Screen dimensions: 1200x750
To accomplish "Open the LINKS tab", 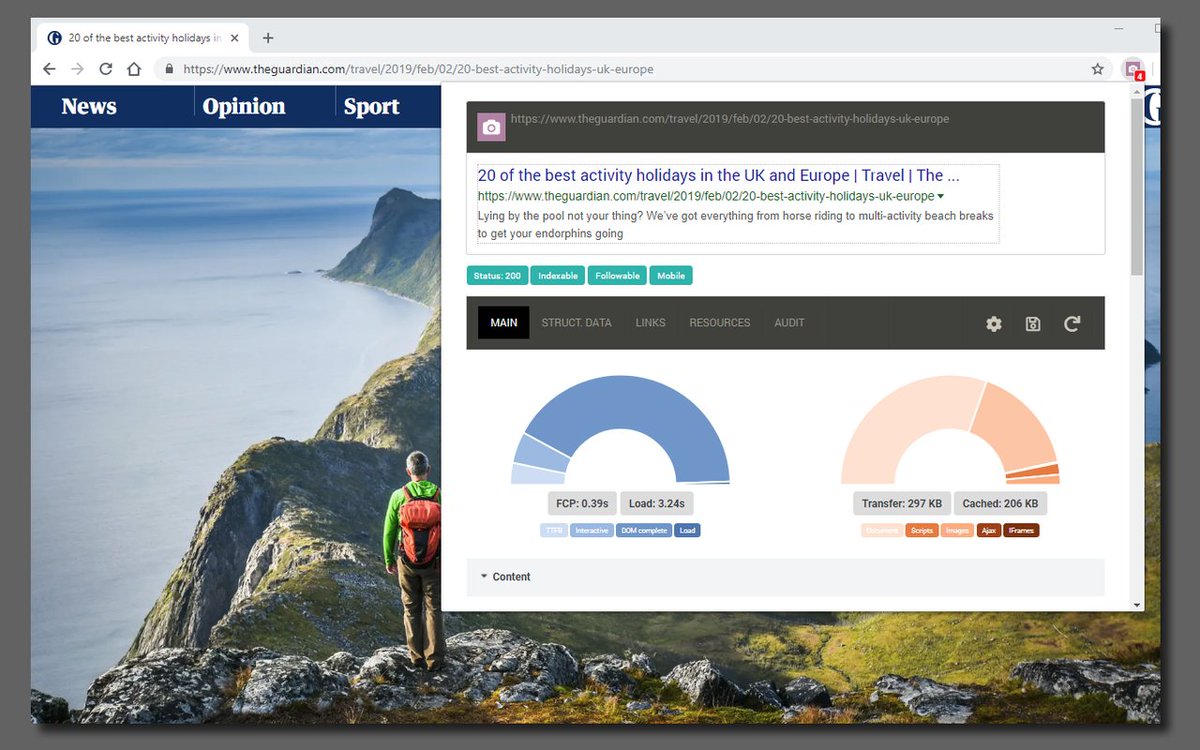I will coord(651,323).
